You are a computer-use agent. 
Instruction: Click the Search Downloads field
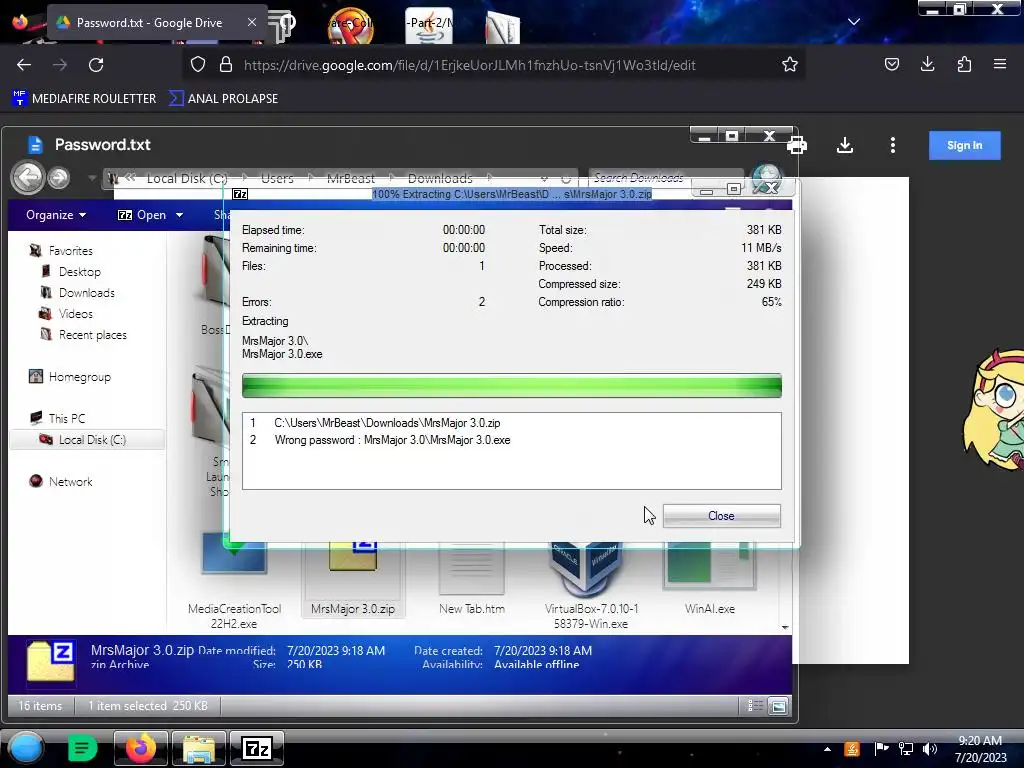[x=665, y=178]
